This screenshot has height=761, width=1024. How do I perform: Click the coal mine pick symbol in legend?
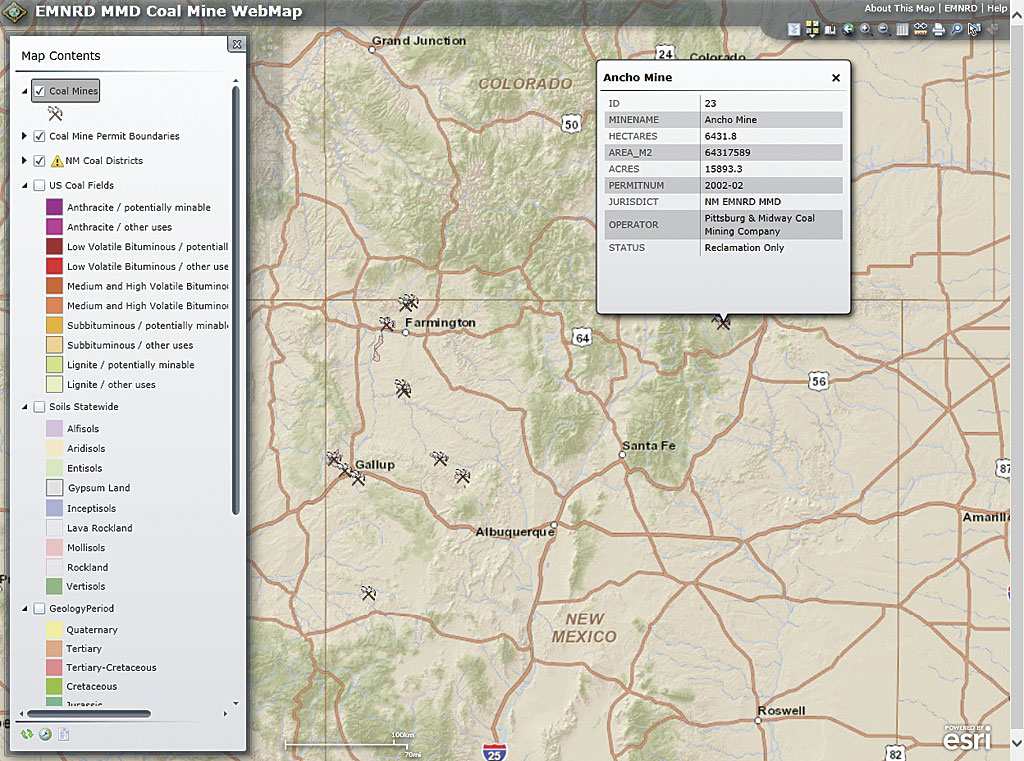(x=55, y=114)
